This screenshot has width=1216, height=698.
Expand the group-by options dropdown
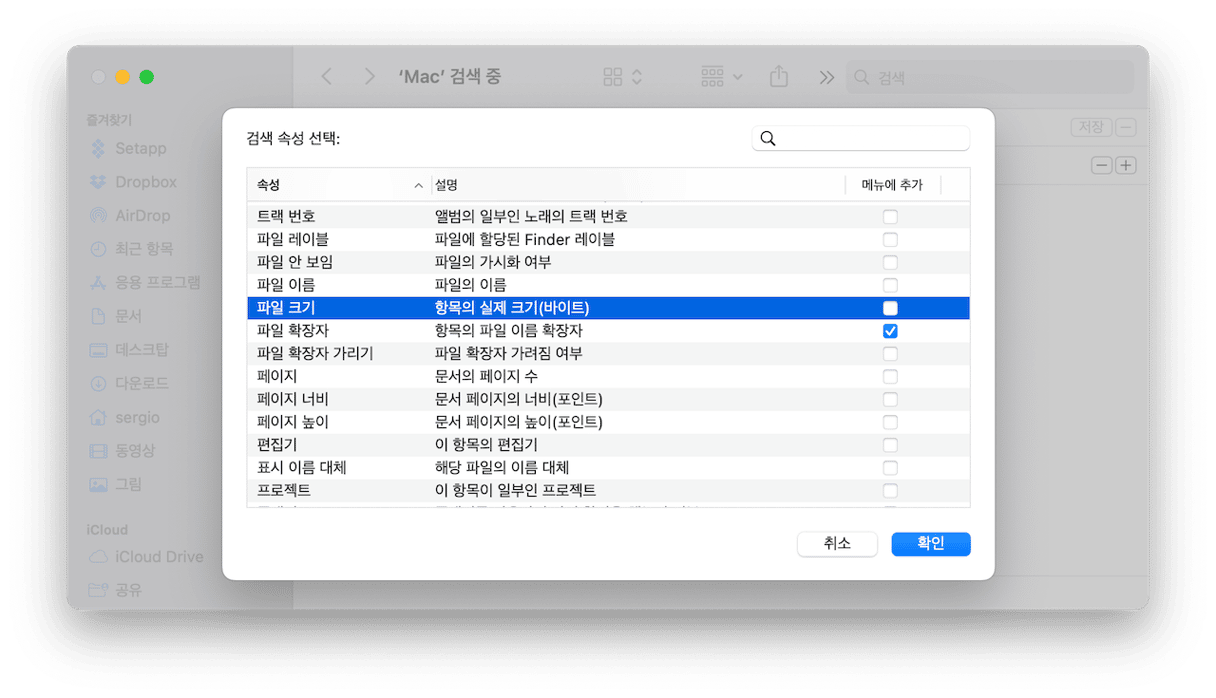click(x=722, y=77)
